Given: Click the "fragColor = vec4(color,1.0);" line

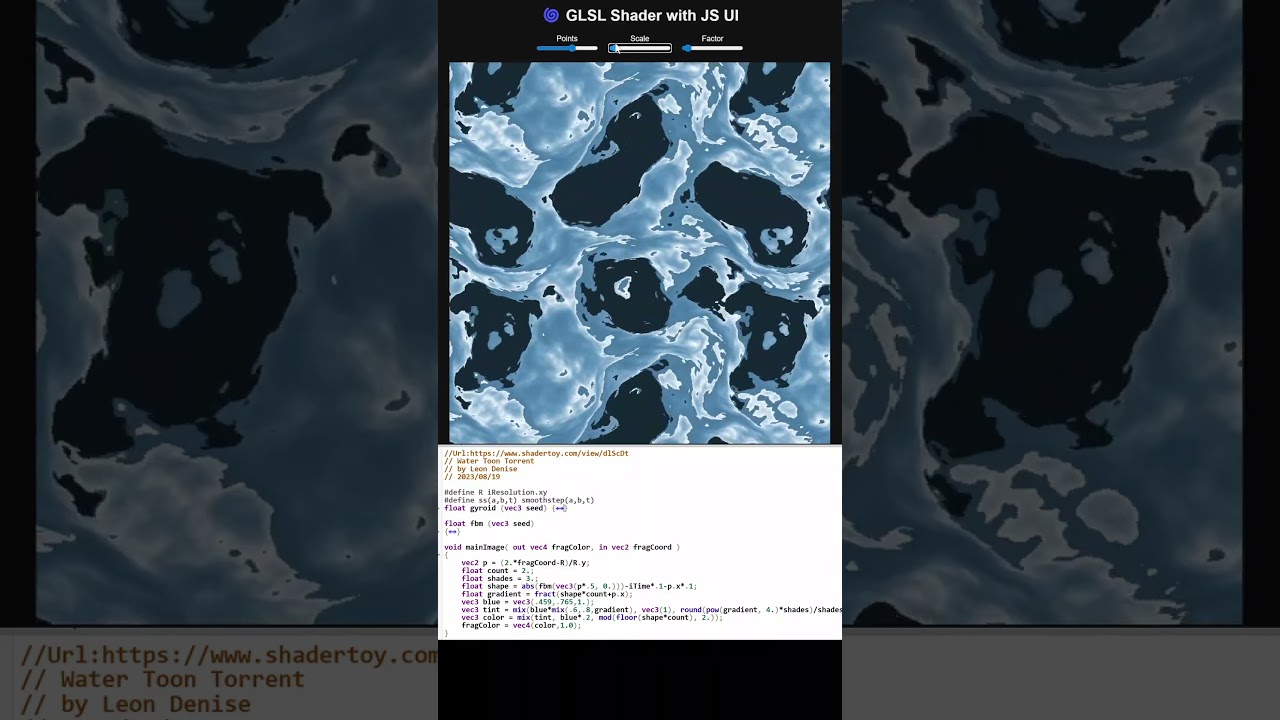Looking at the screenshot, I should 521,625.
